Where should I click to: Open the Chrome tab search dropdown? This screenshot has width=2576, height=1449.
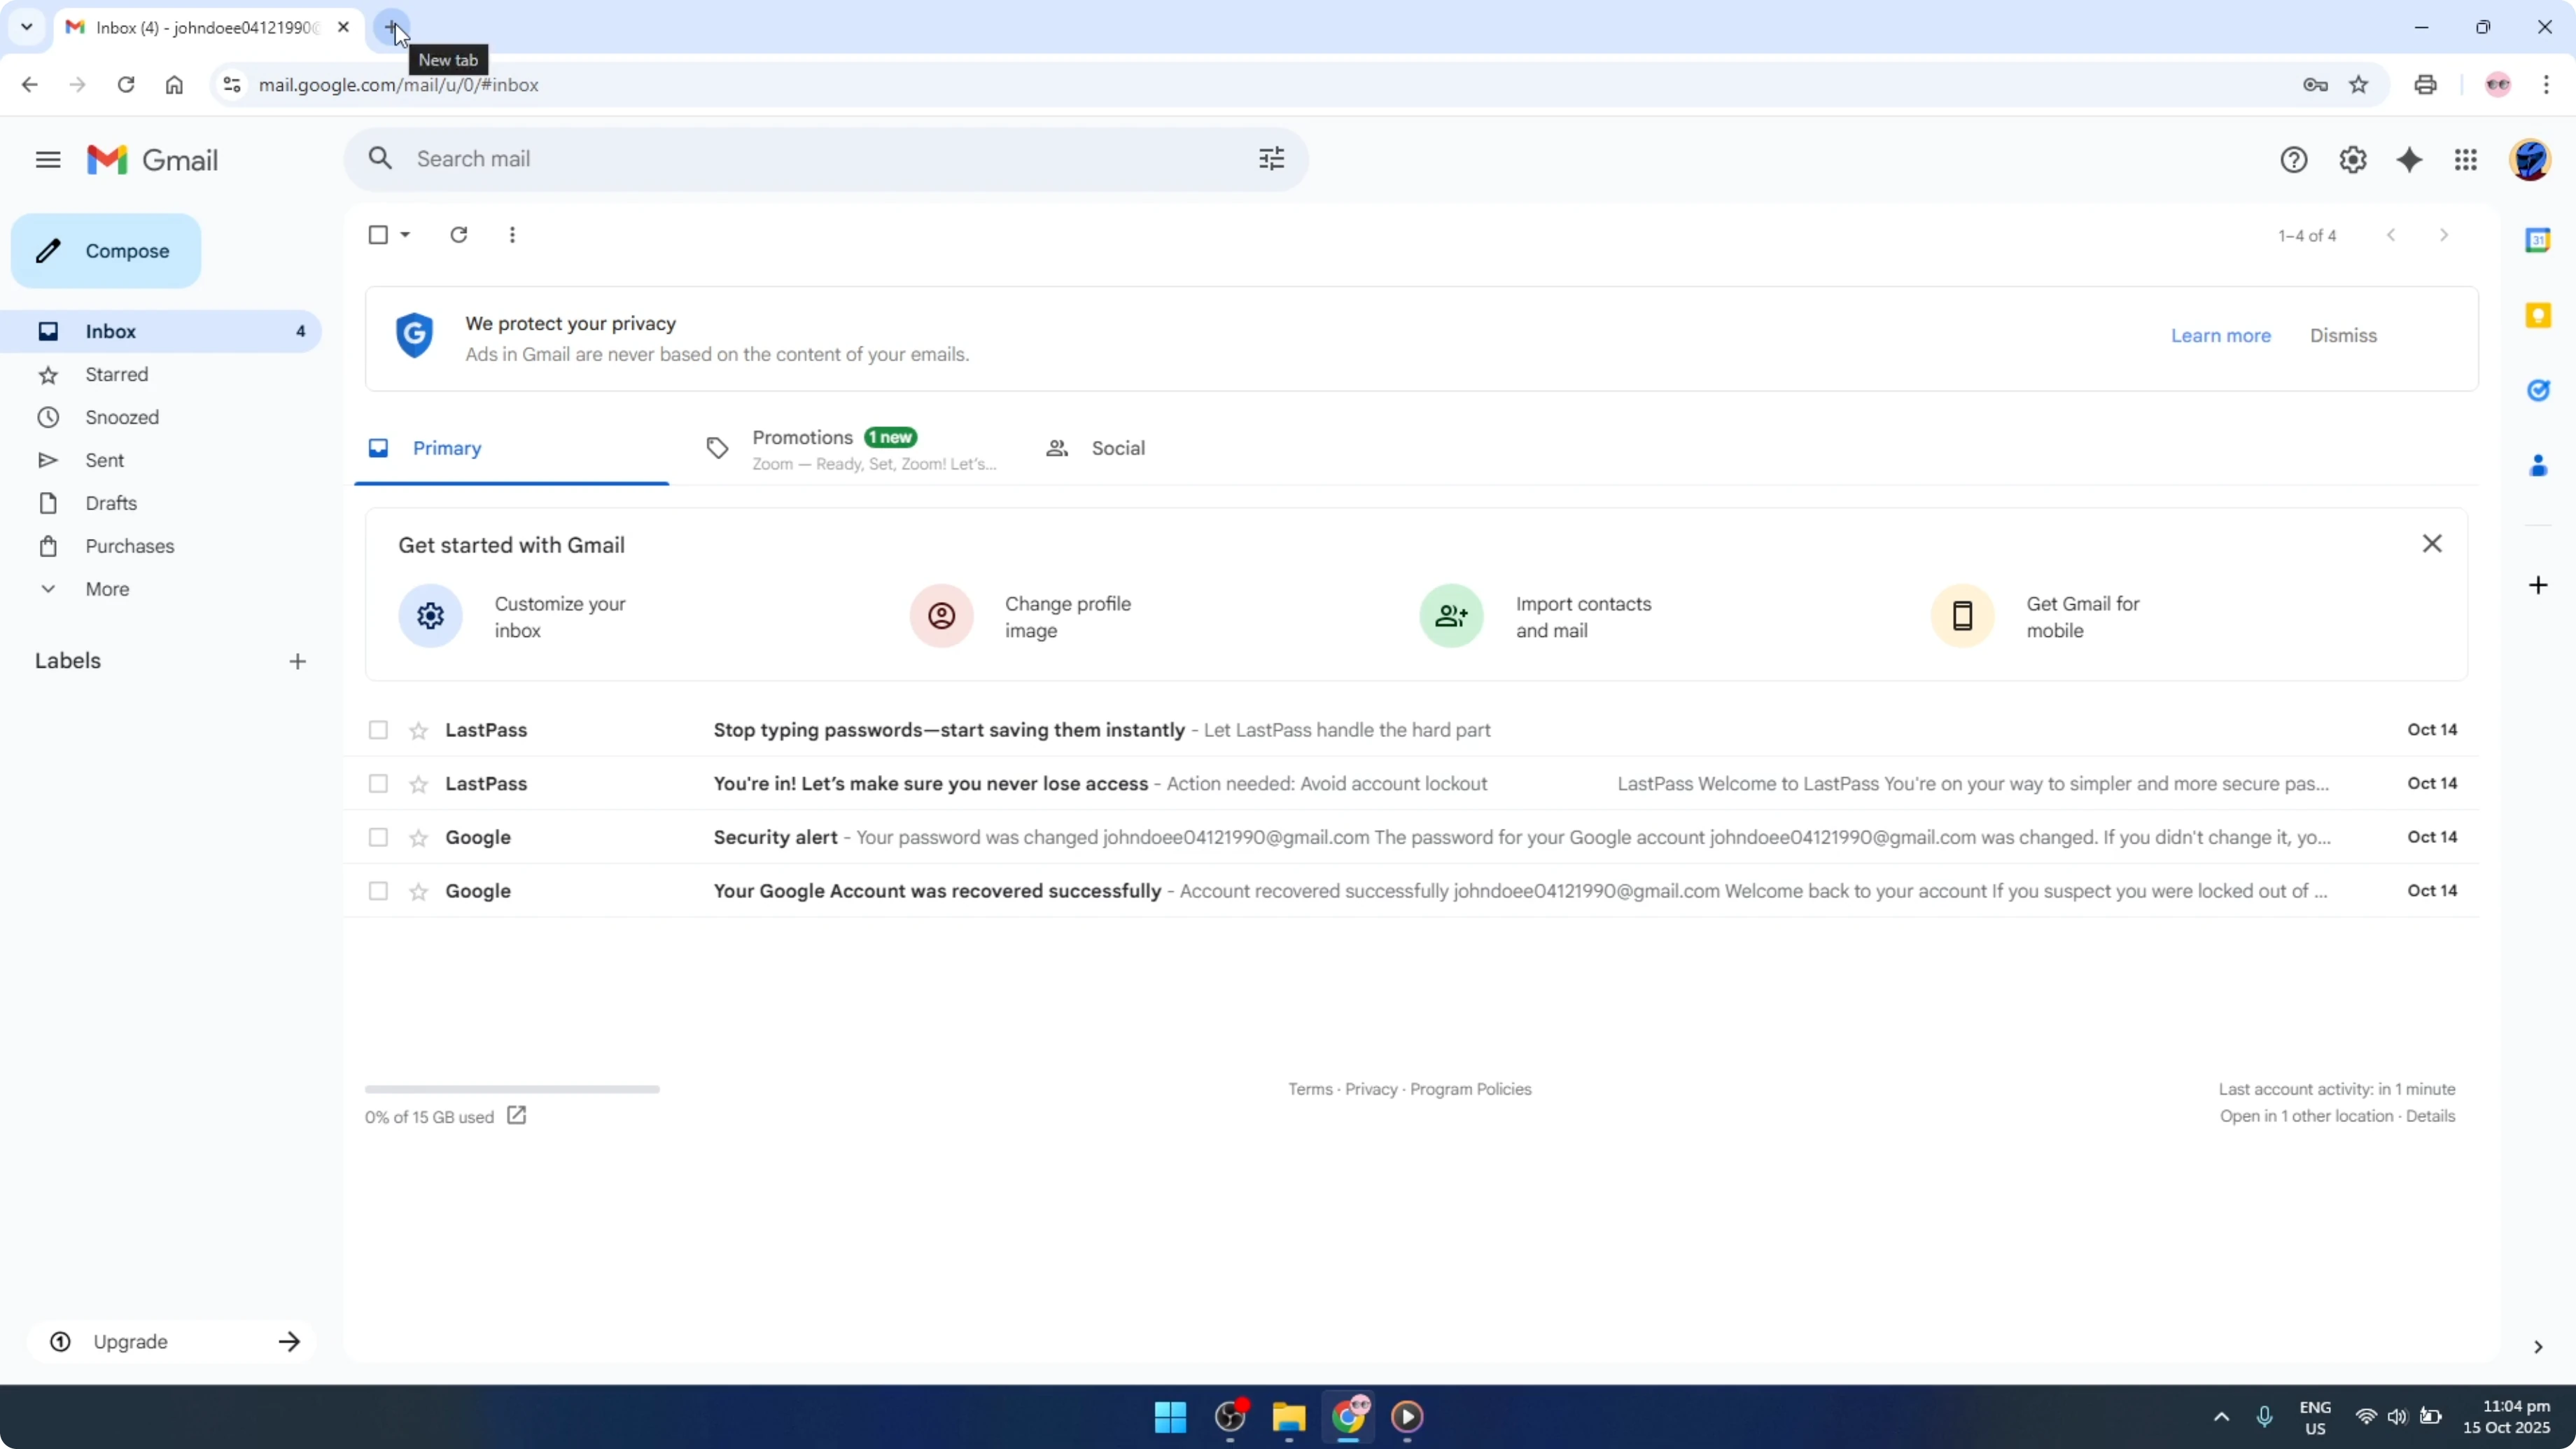tap(27, 27)
